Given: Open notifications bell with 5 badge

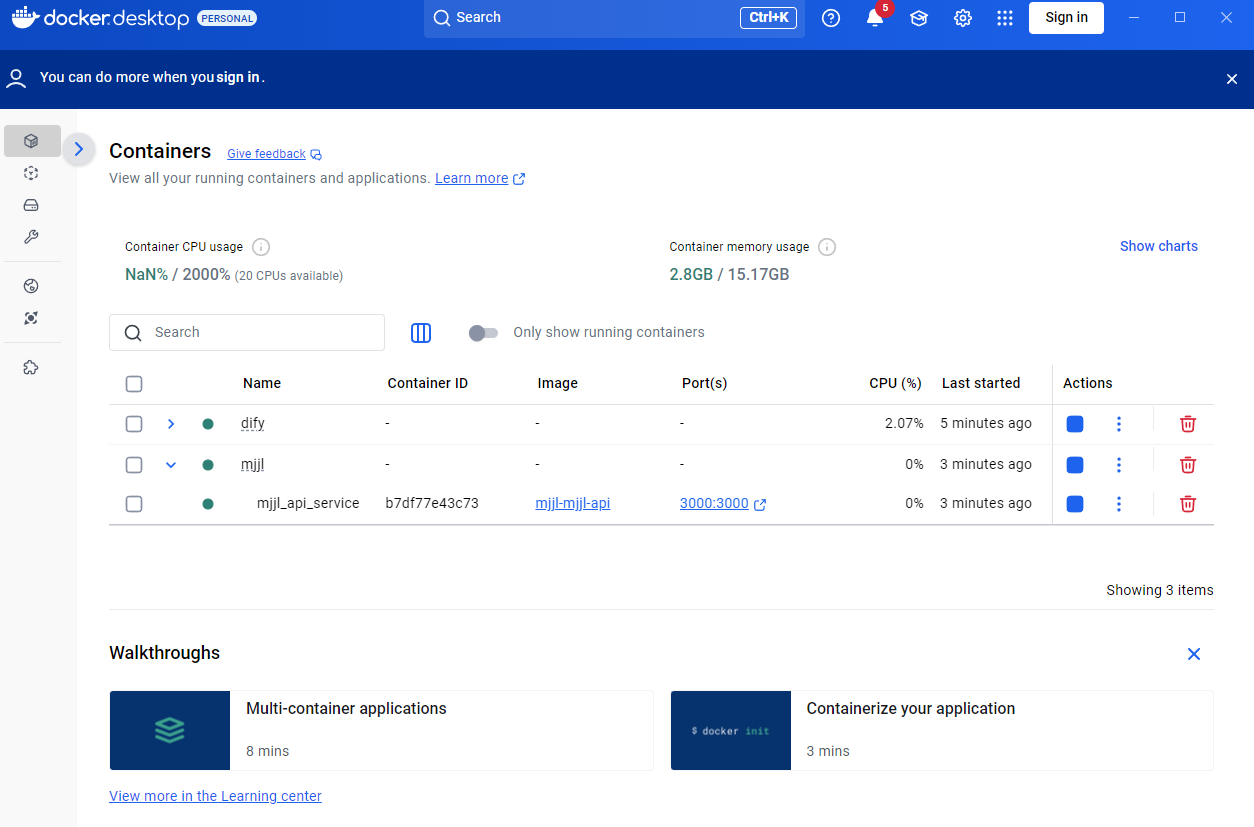Looking at the screenshot, I should [875, 18].
